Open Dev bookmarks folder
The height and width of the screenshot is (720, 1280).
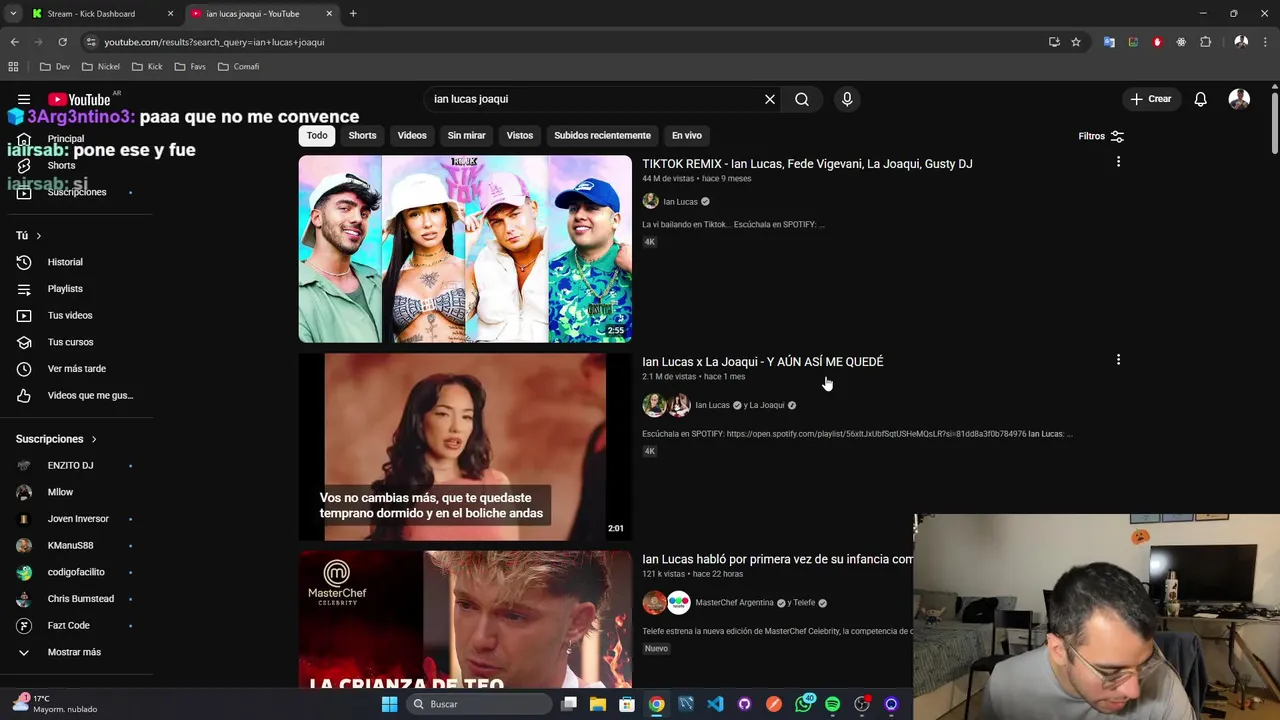pos(54,67)
